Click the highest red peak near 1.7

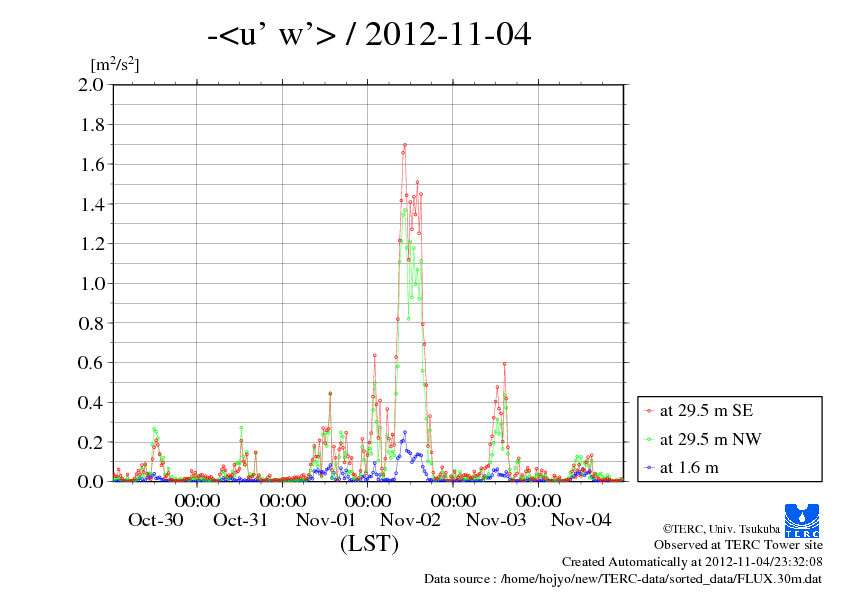pyautogui.click(x=405, y=145)
